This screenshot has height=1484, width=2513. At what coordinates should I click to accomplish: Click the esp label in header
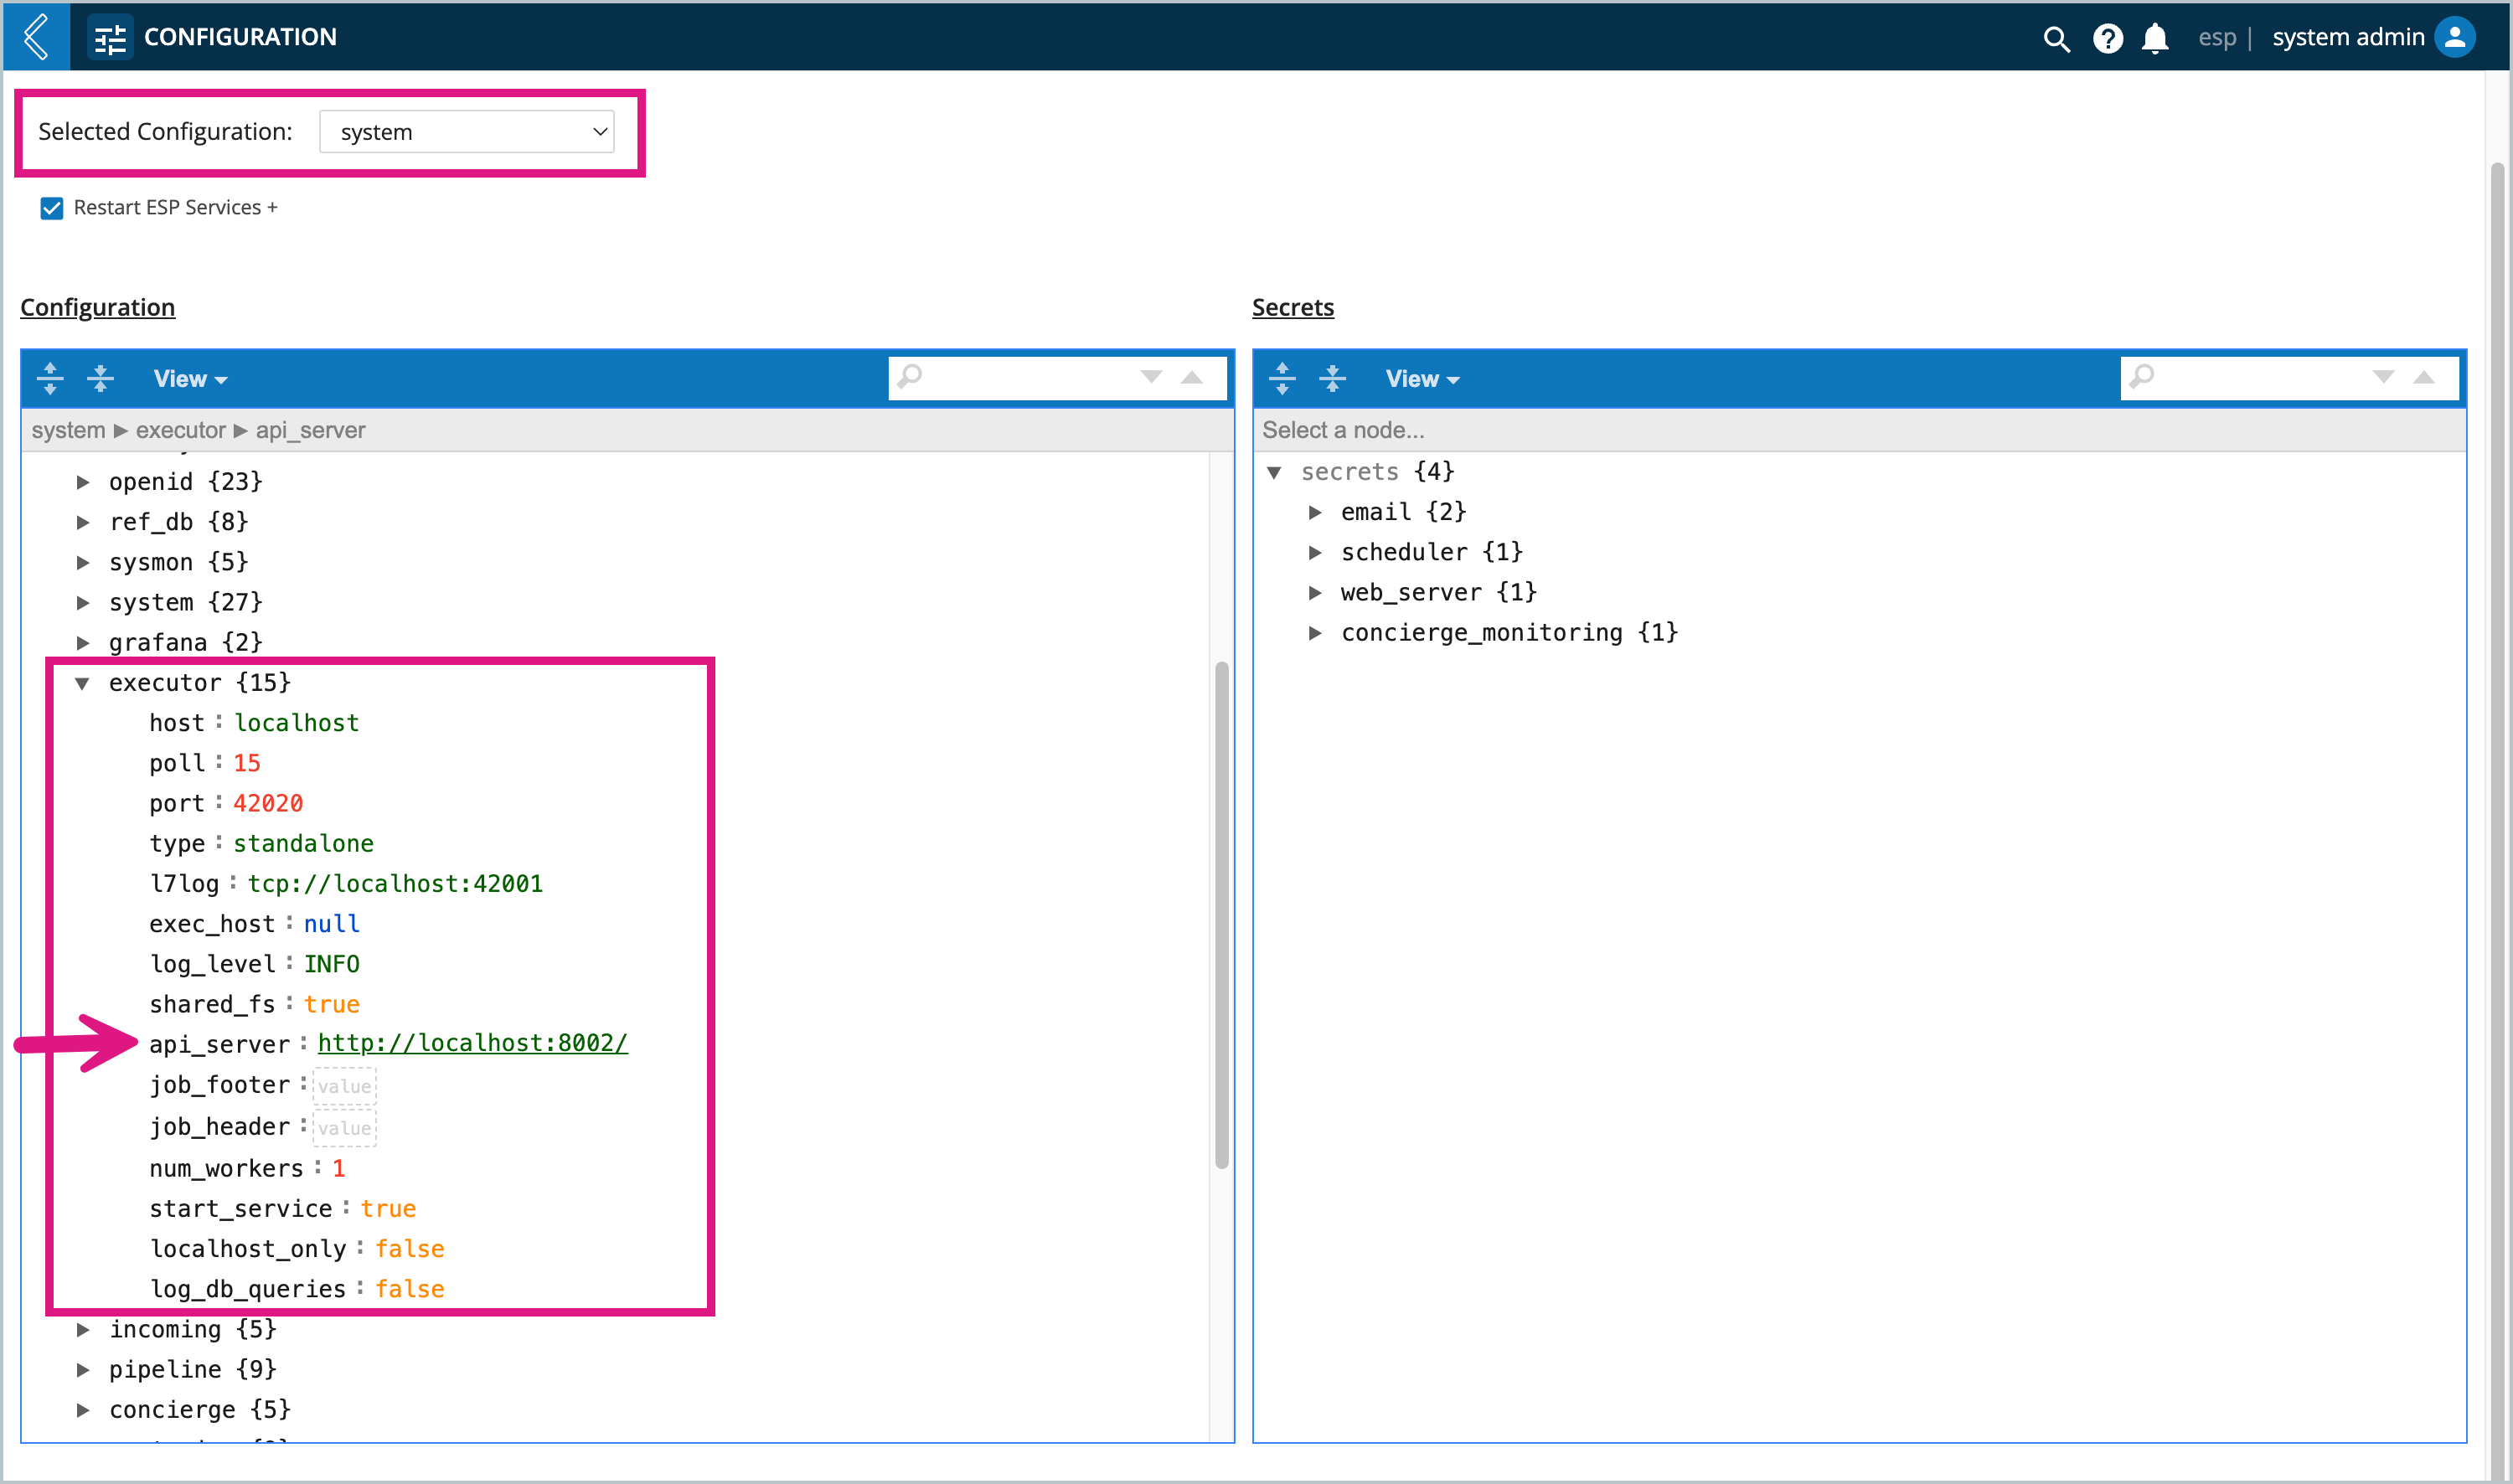(x=2216, y=38)
